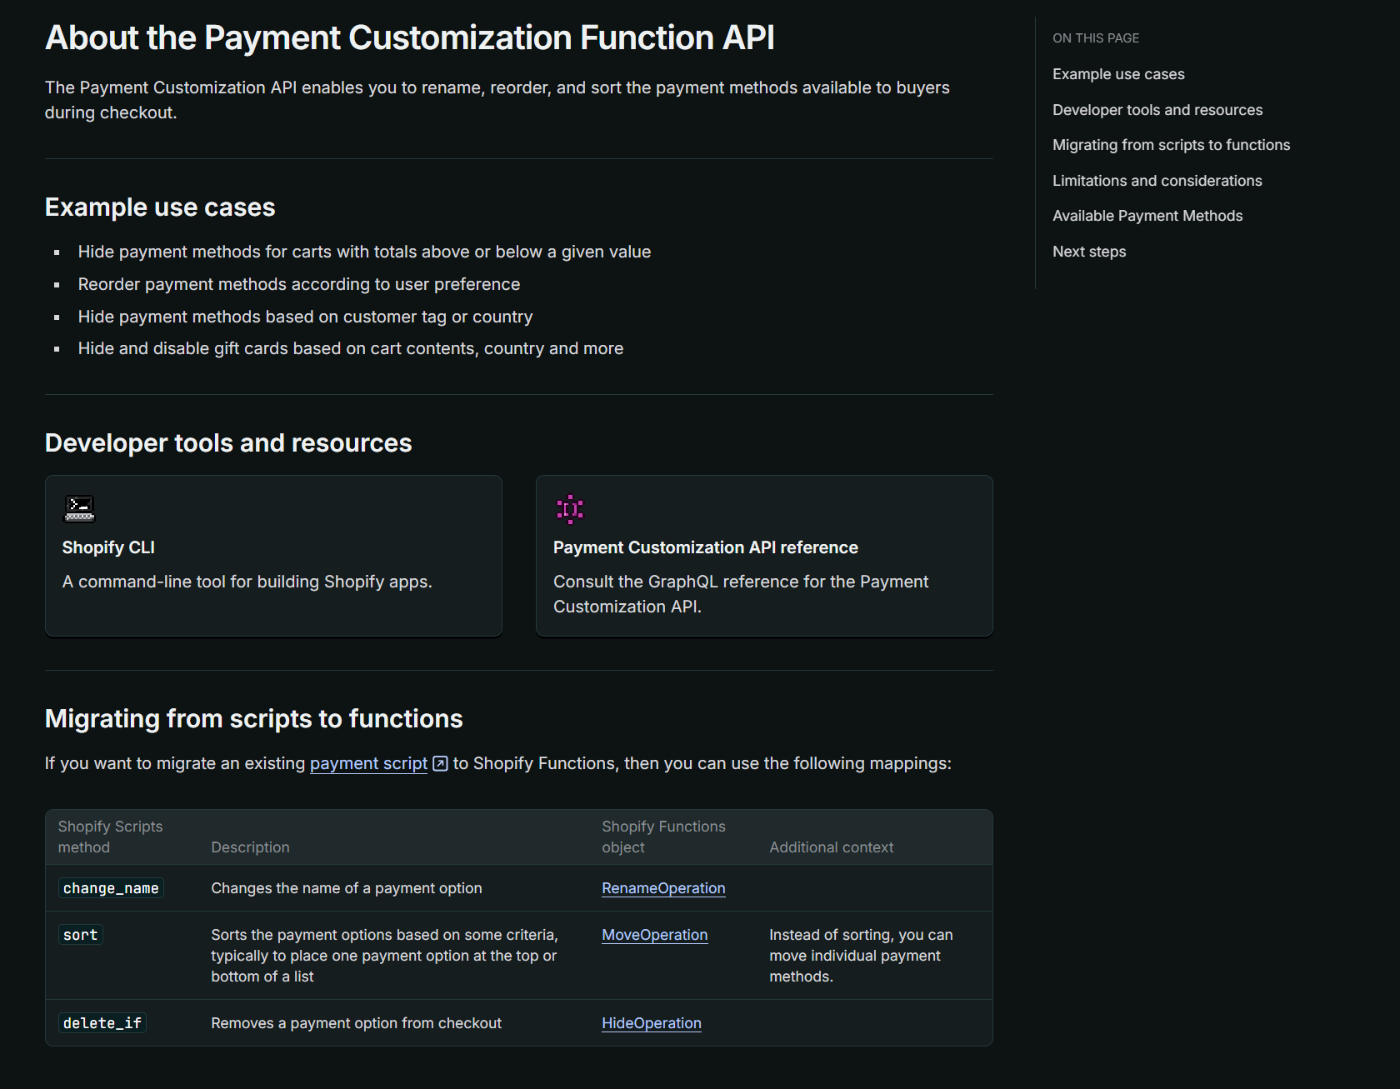The image size is (1400, 1089).
Task: Click the 'Shopify Scripts method' column header
Action: tap(110, 837)
